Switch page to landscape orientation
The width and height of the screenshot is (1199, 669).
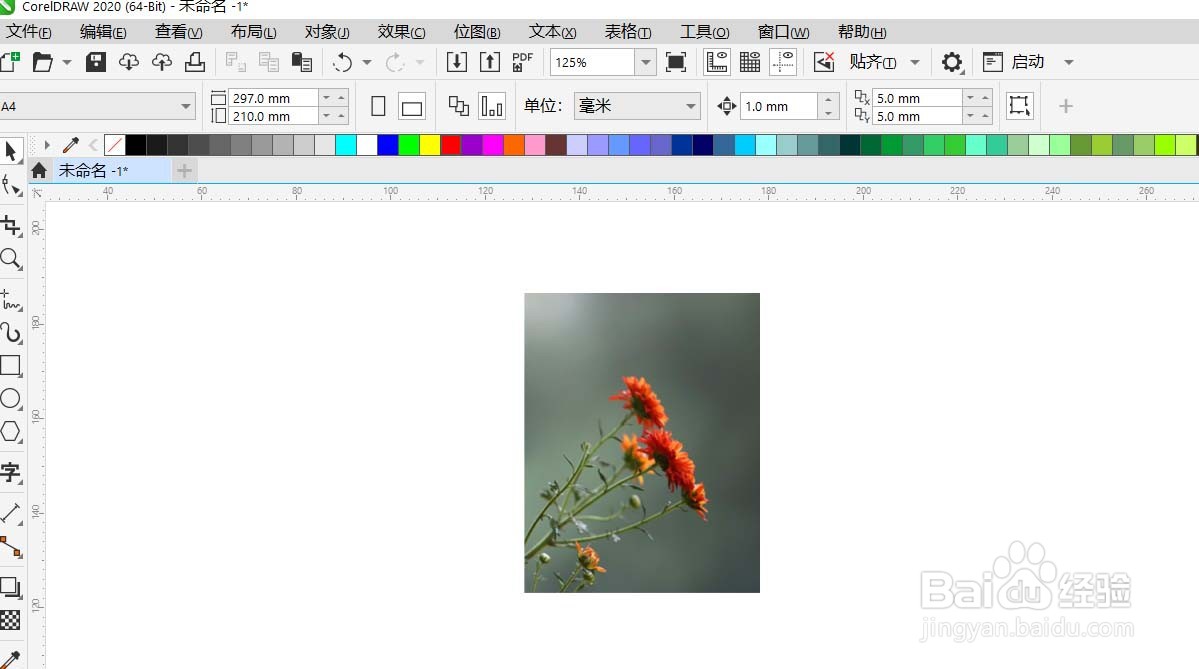411,105
